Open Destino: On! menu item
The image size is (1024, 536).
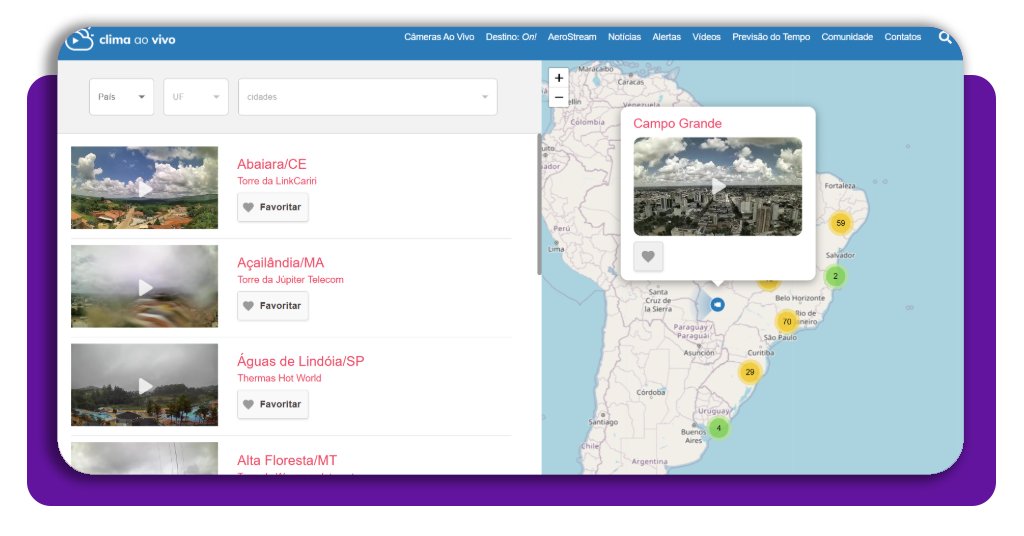point(511,37)
